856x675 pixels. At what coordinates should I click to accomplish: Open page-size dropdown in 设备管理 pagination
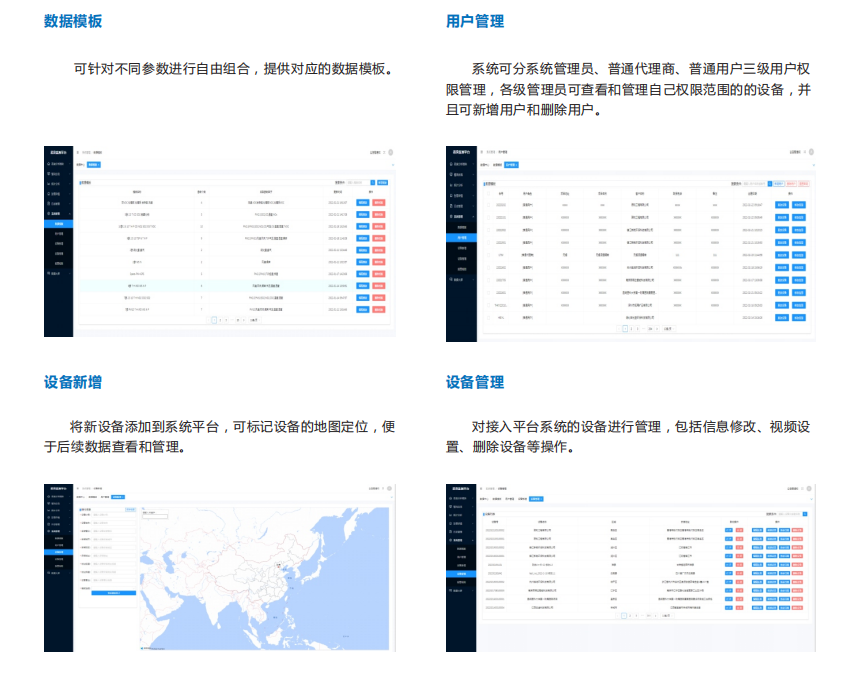(x=667, y=615)
